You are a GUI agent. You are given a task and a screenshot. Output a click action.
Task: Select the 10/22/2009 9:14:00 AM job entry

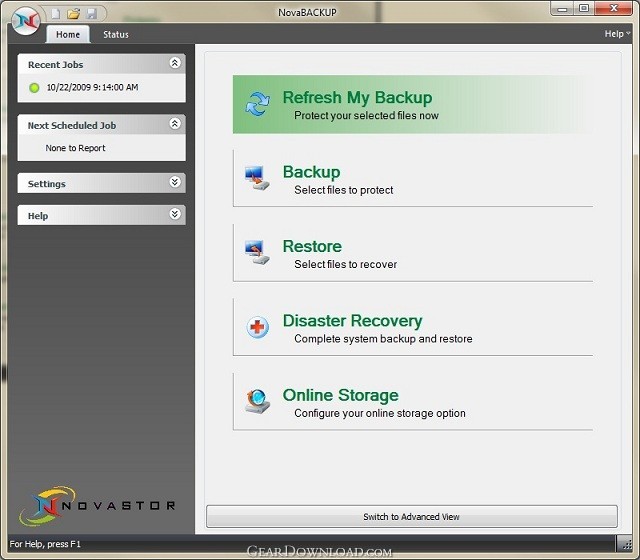pos(92,87)
